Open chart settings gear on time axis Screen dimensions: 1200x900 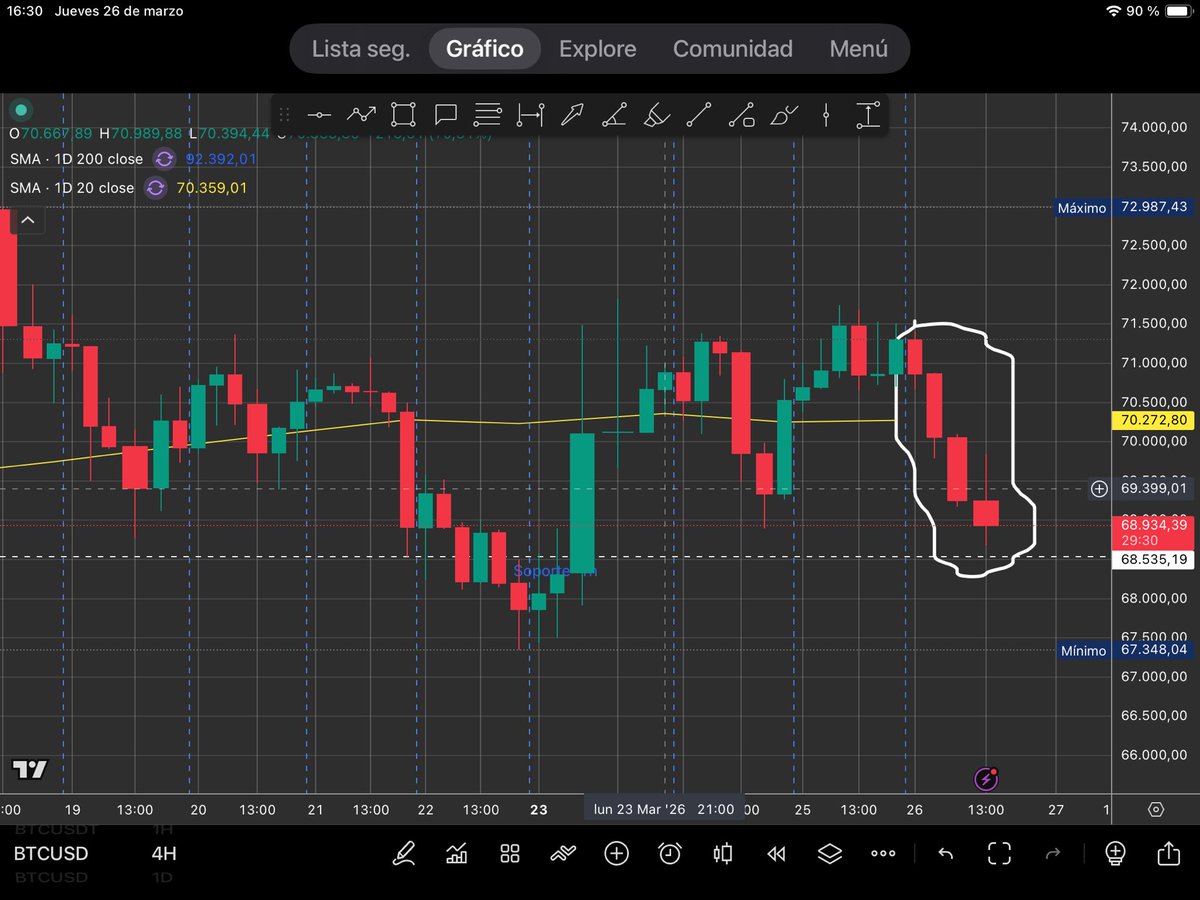1157,809
